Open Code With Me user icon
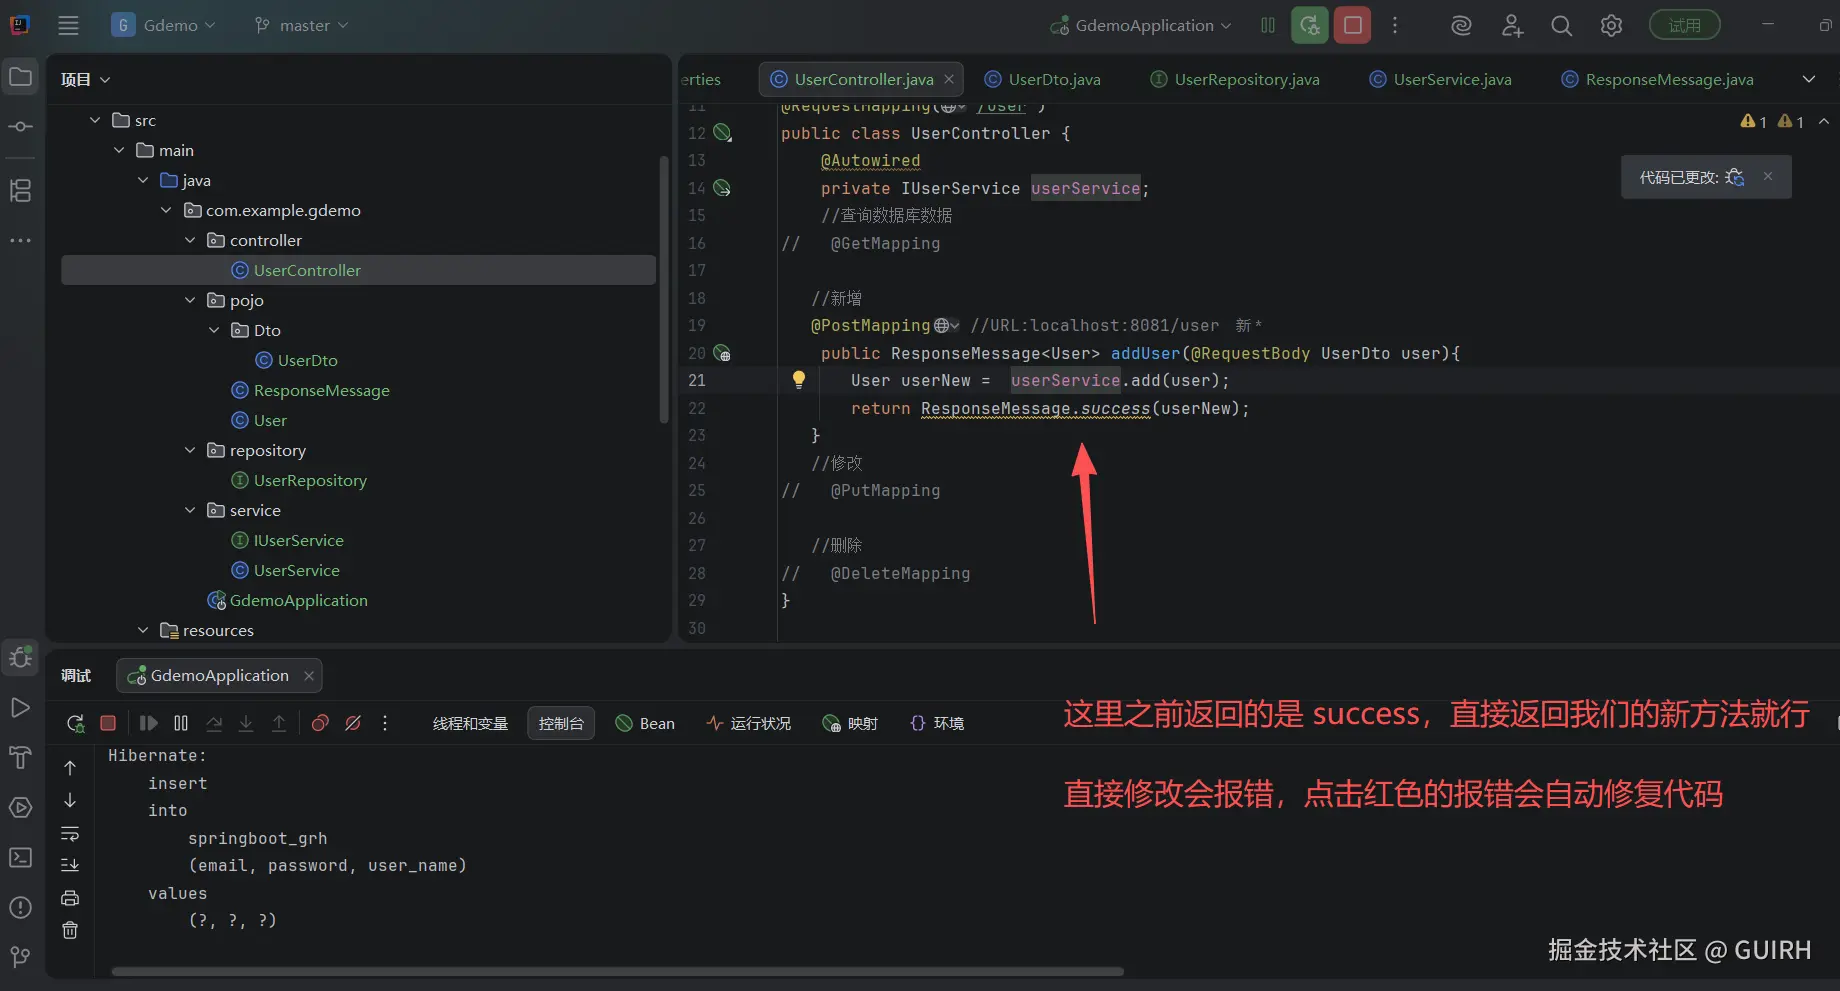This screenshot has width=1840, height=991. point(1512,26)
